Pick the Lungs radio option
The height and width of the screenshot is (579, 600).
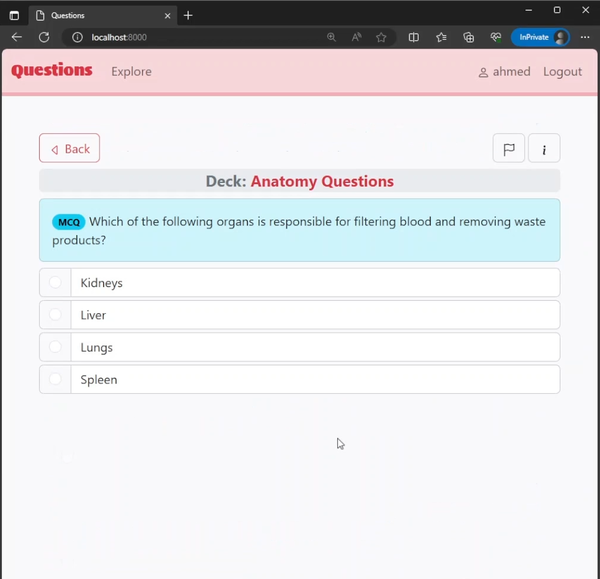click(x=55, y=347)
